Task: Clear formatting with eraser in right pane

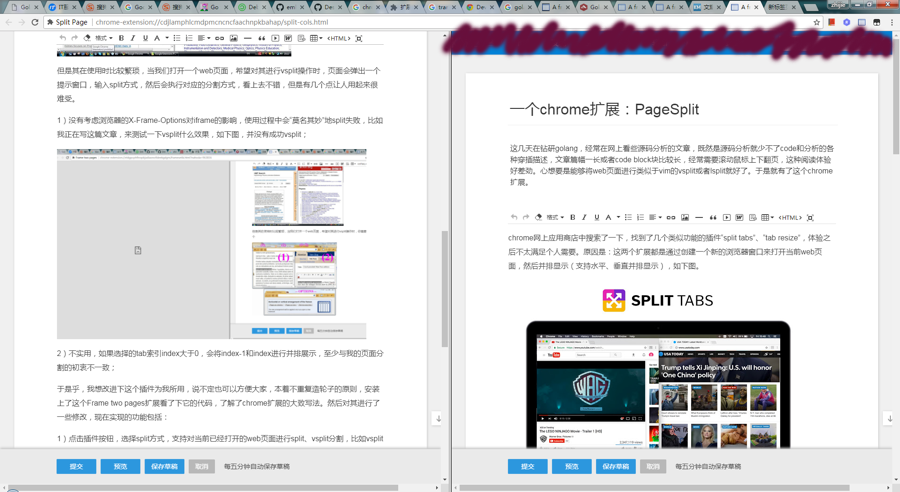Action: click(x=538, y=217)
